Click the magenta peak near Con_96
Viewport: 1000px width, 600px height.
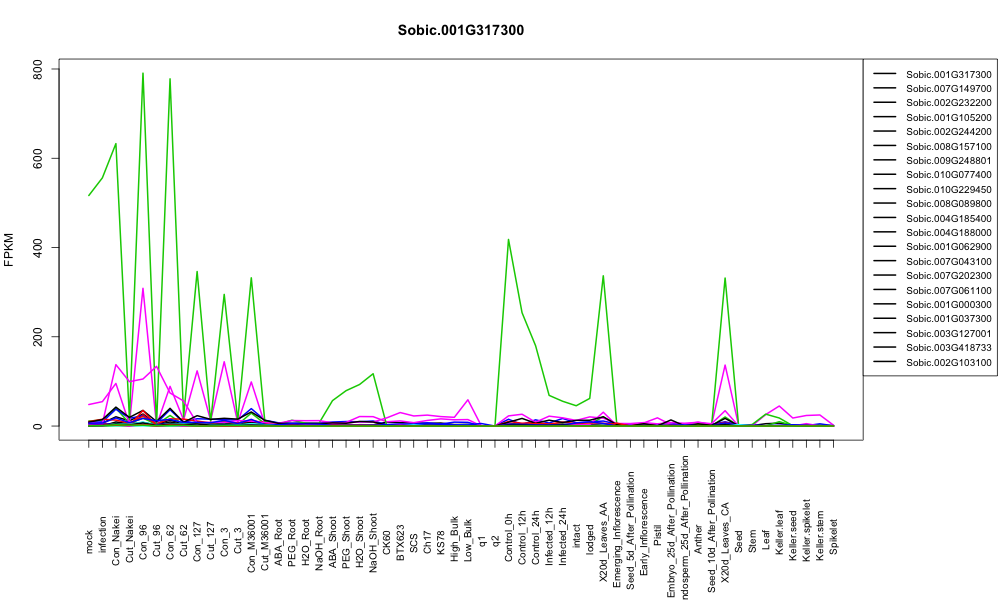point(143,289)
